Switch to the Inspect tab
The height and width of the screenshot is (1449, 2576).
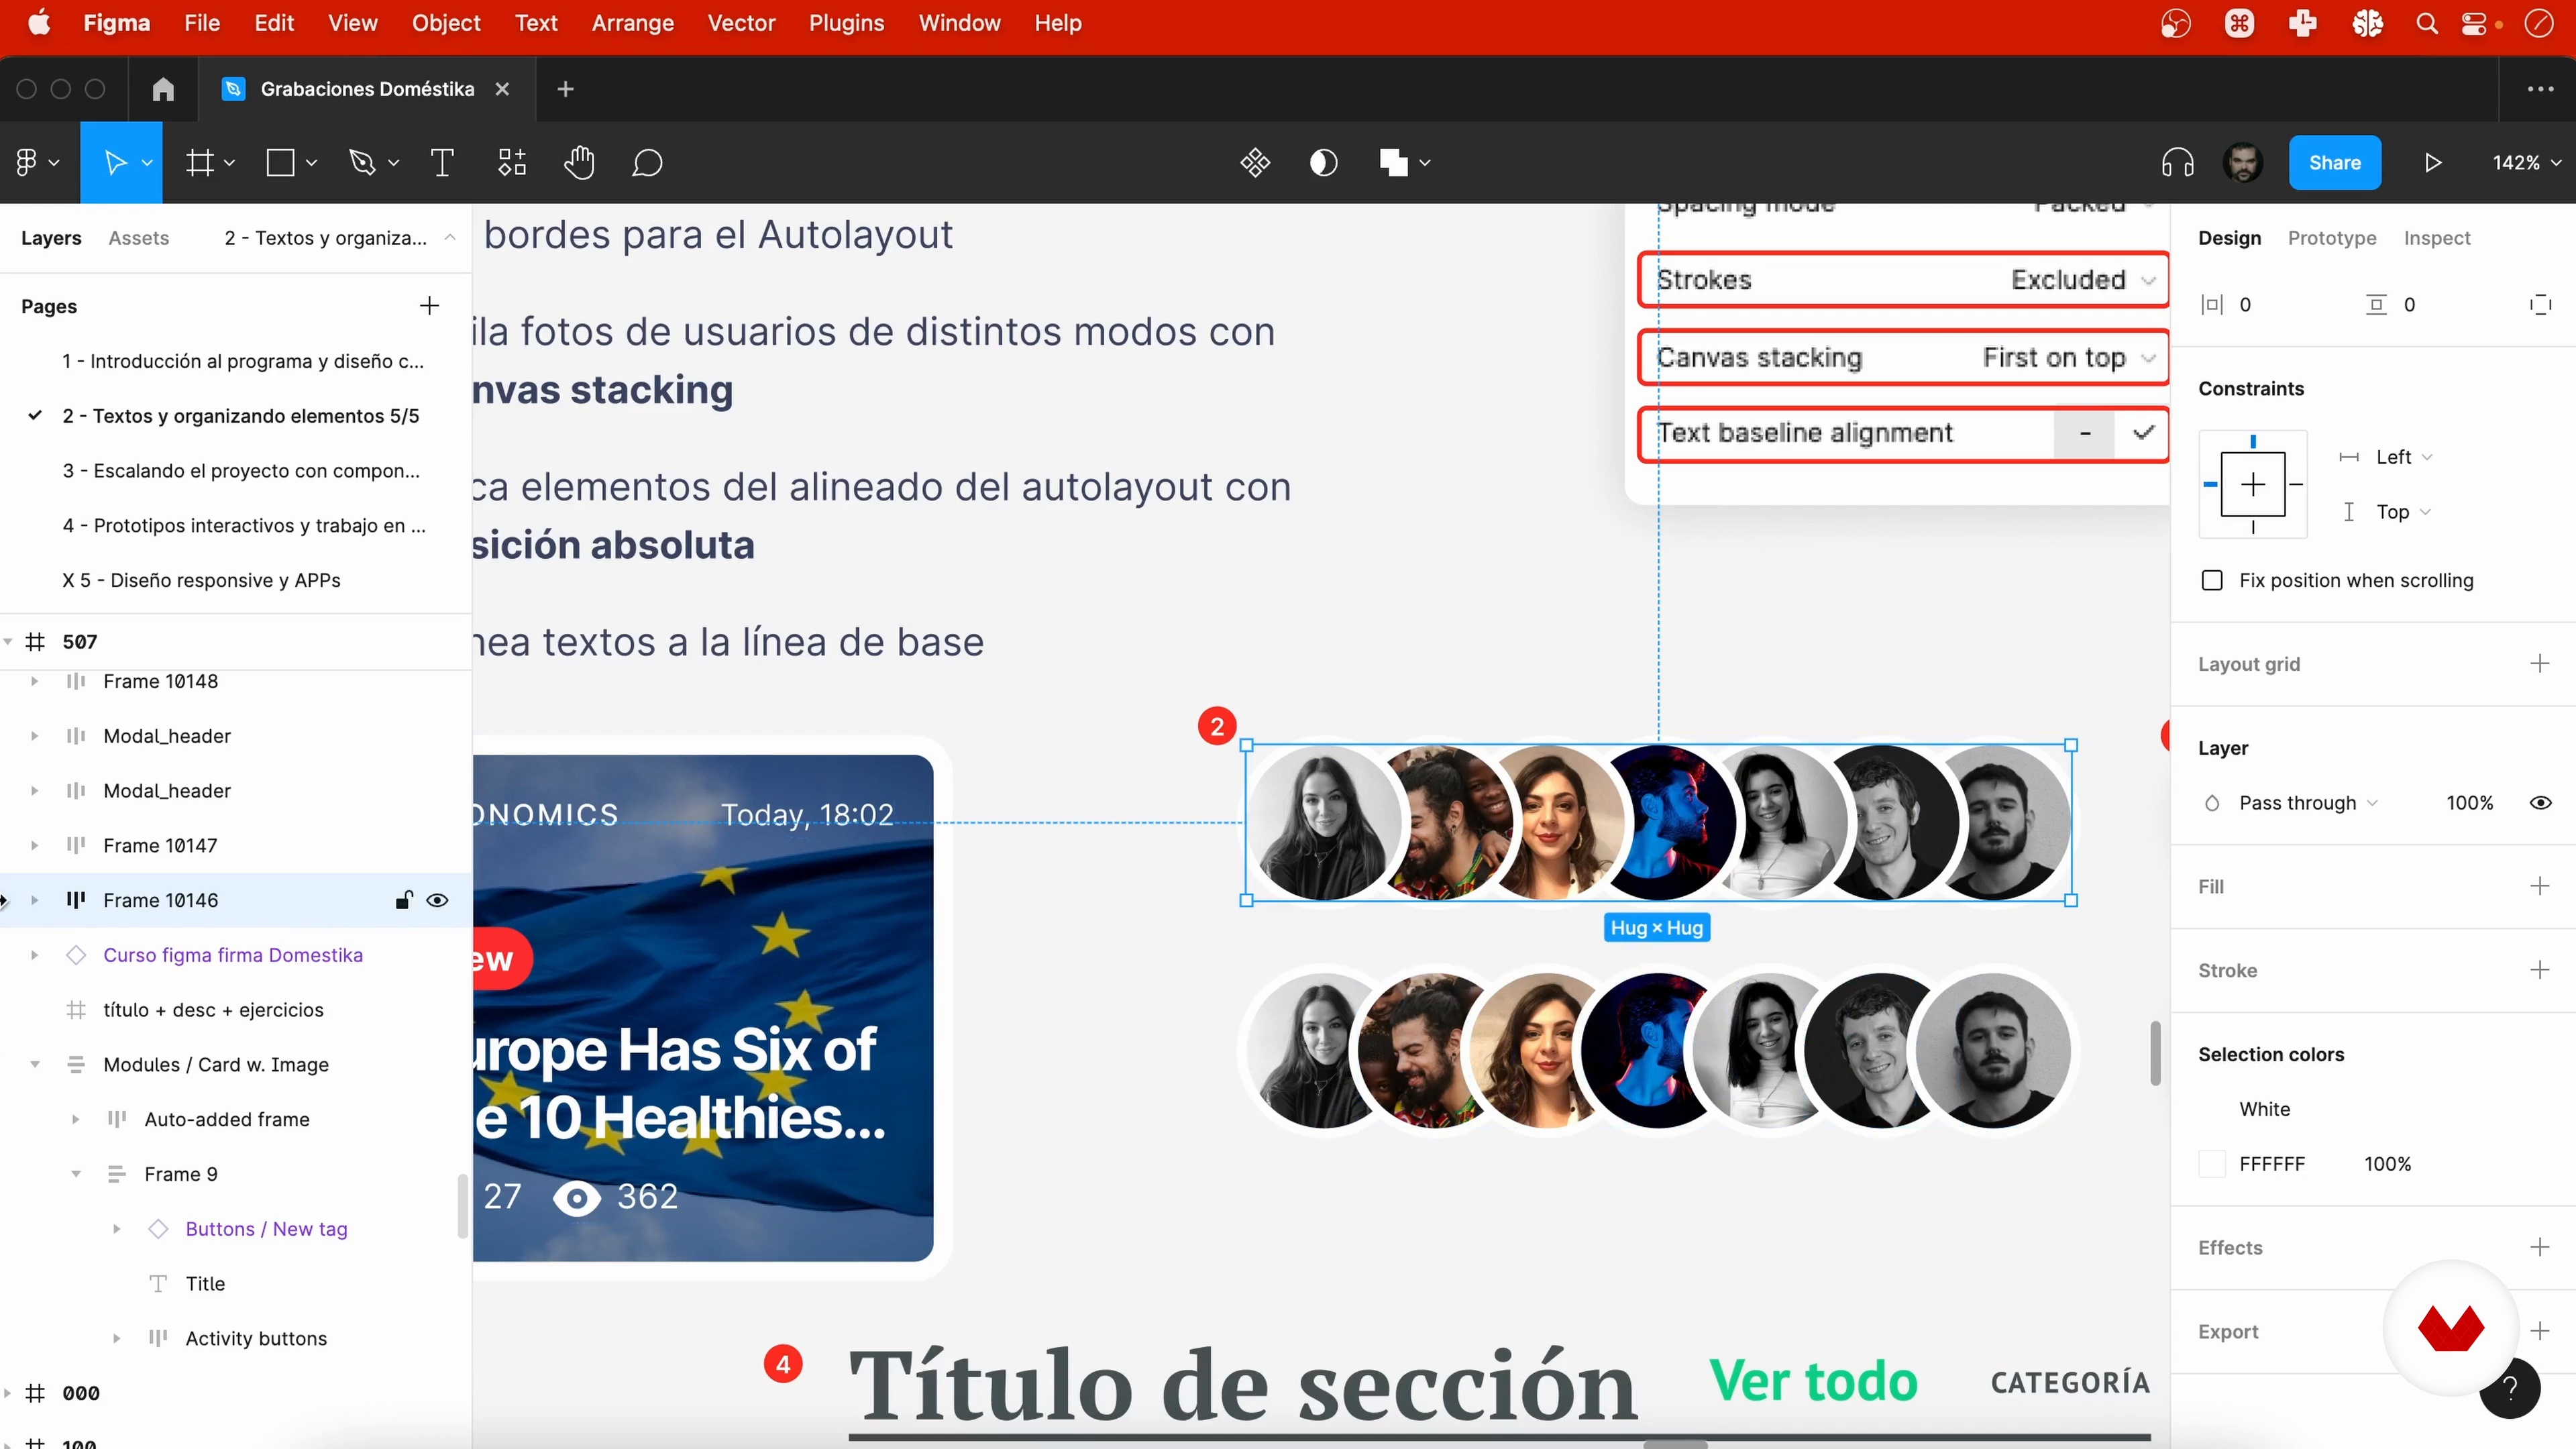click(2436, 238)
